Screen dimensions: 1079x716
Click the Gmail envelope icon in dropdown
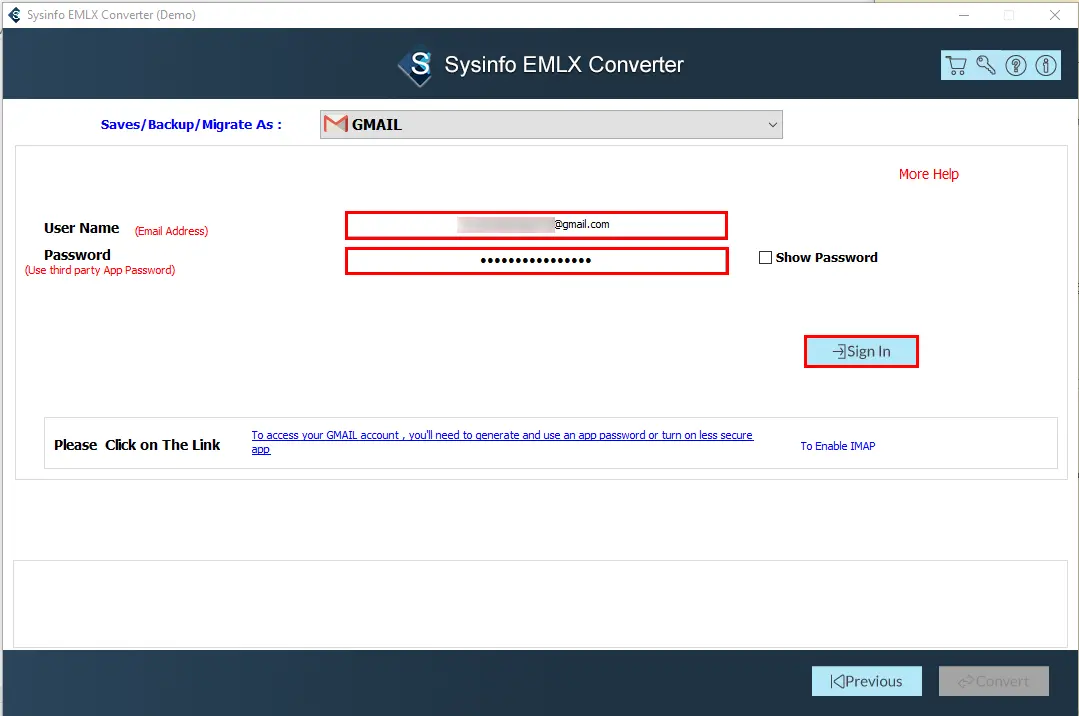pyautogui.click(x=335, y=125)
